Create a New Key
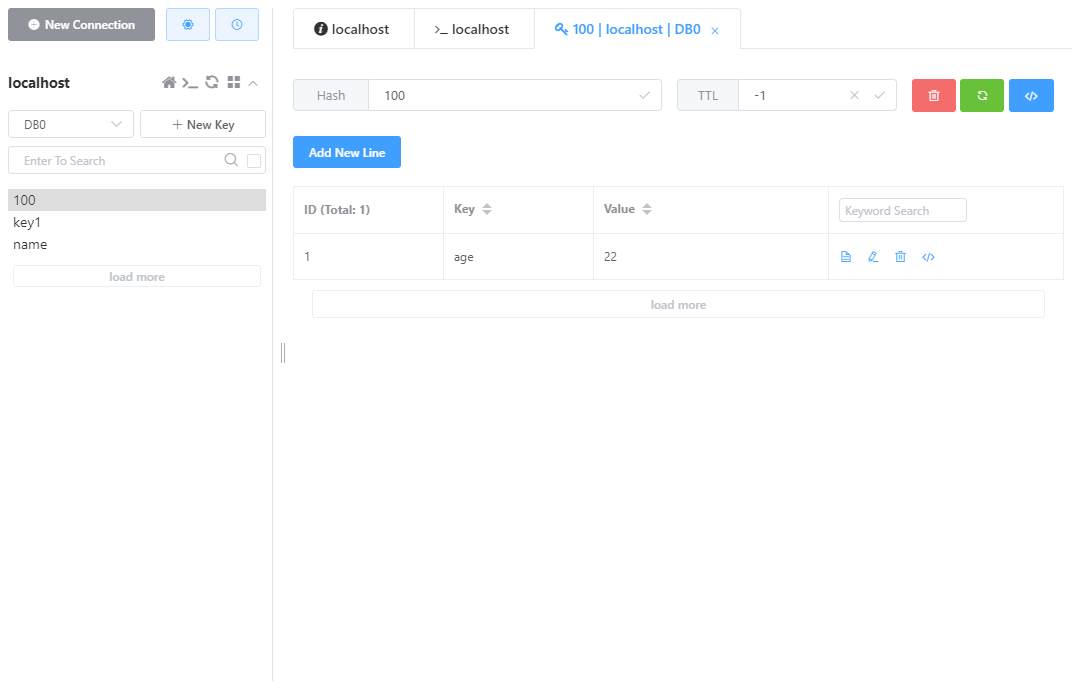This screenshot has width=1084, height=689. (x=203, y=124)
